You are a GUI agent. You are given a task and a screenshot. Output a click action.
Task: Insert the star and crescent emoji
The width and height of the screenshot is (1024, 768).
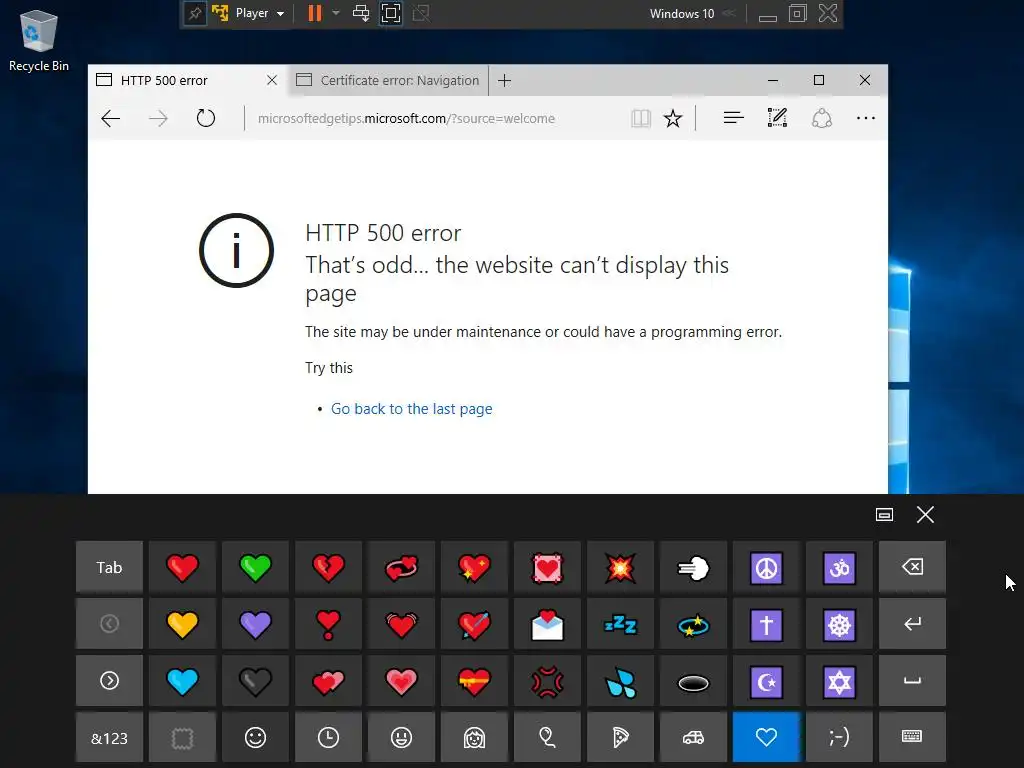tap(767, 681)
